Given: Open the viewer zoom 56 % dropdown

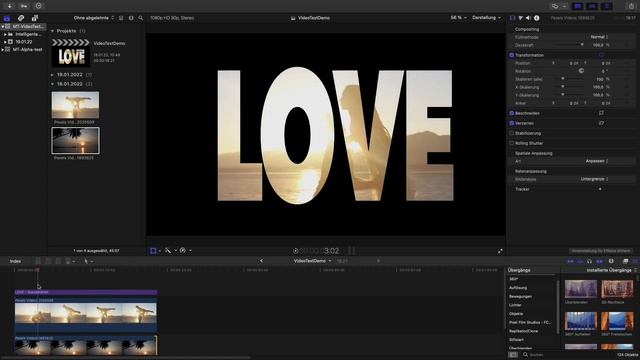Looking at the screenshot, I should (458, 18).
